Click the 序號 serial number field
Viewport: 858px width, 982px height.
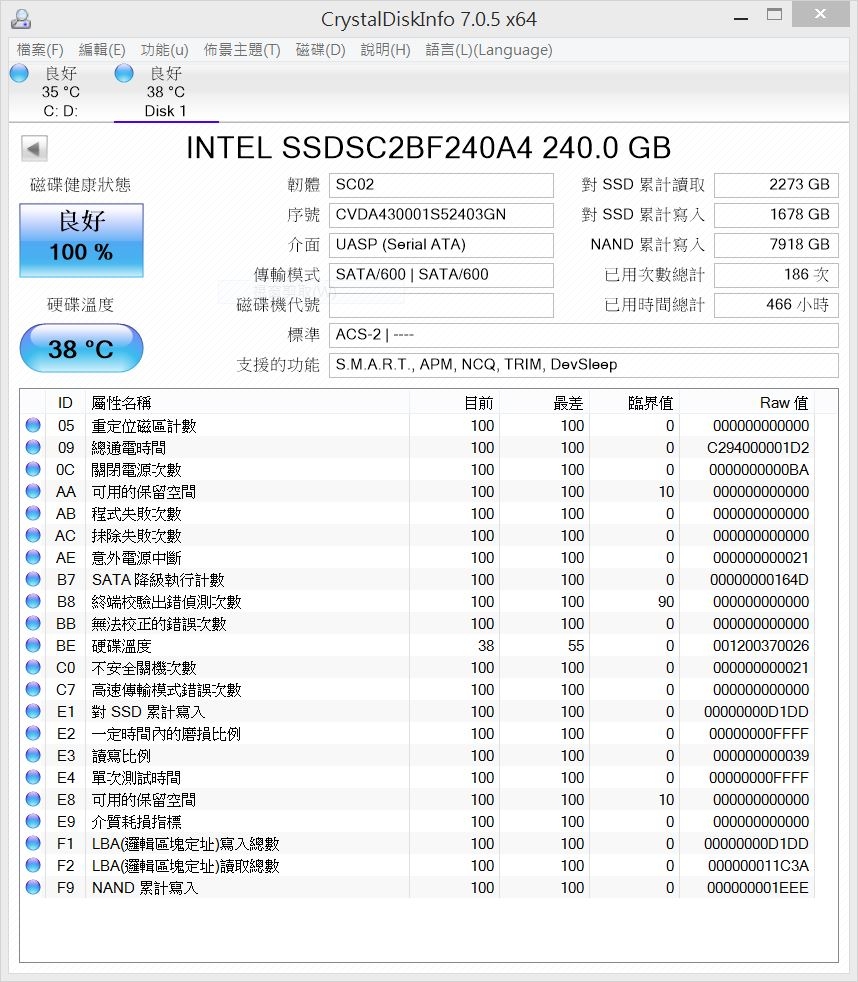441,215
